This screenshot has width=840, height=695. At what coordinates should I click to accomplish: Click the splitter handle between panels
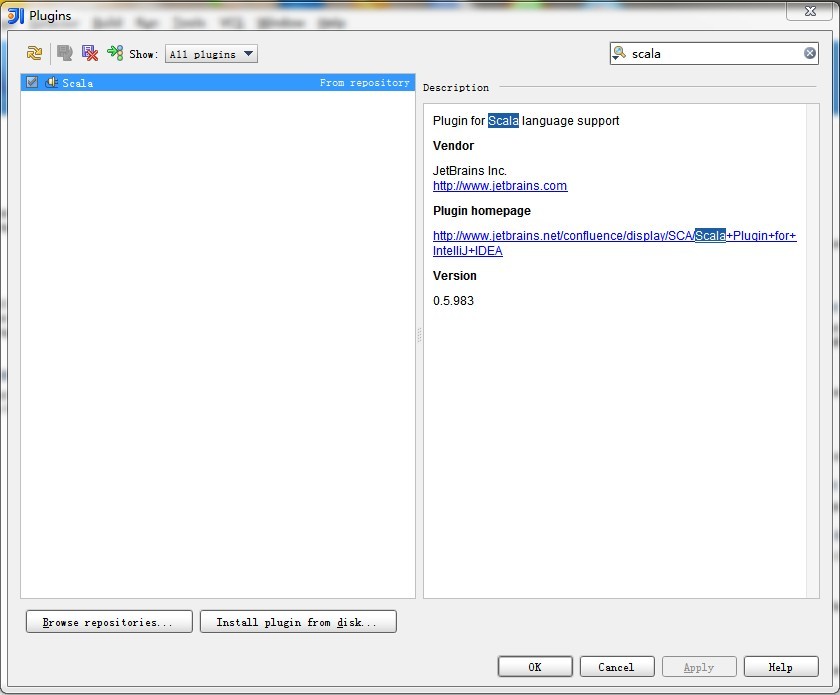[x=419, y=335]
